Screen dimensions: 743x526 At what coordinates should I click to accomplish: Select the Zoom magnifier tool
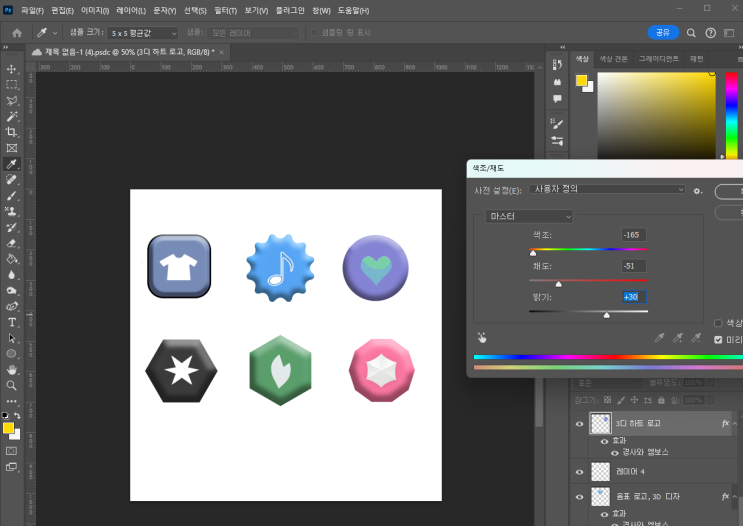(12, 385)
